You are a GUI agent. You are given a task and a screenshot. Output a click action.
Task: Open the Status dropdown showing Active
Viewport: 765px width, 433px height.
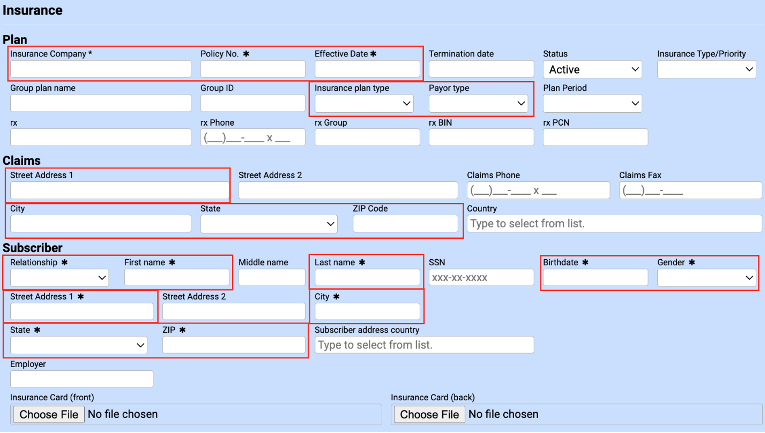tap(593, 69)
